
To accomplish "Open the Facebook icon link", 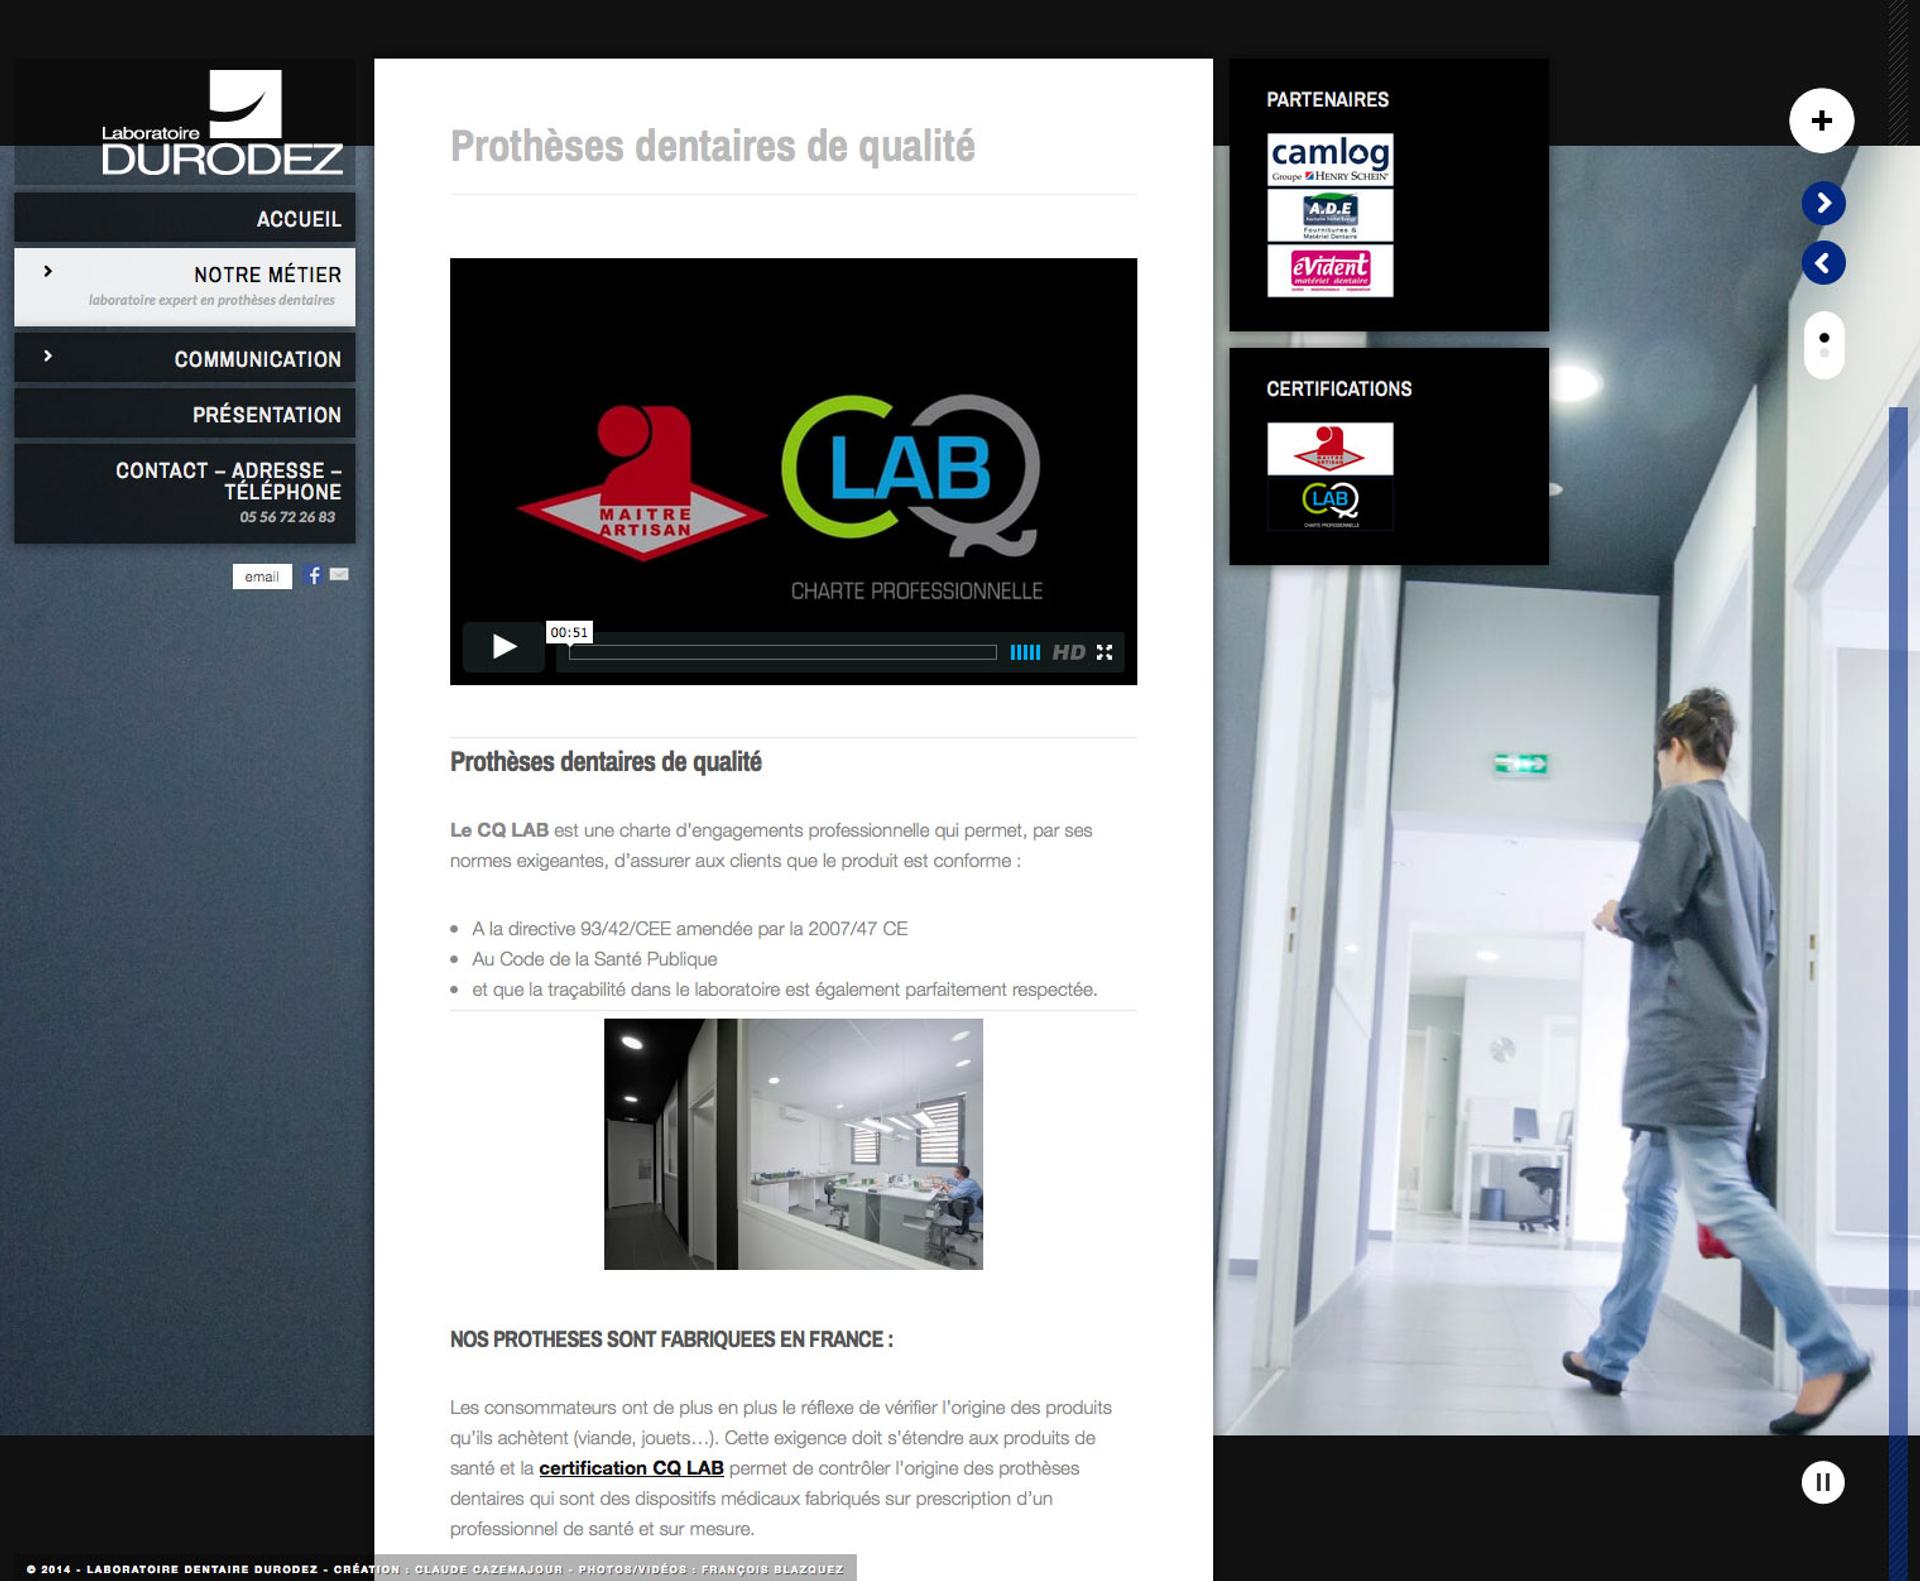I will pyautogui.click(x=314, y=575).
